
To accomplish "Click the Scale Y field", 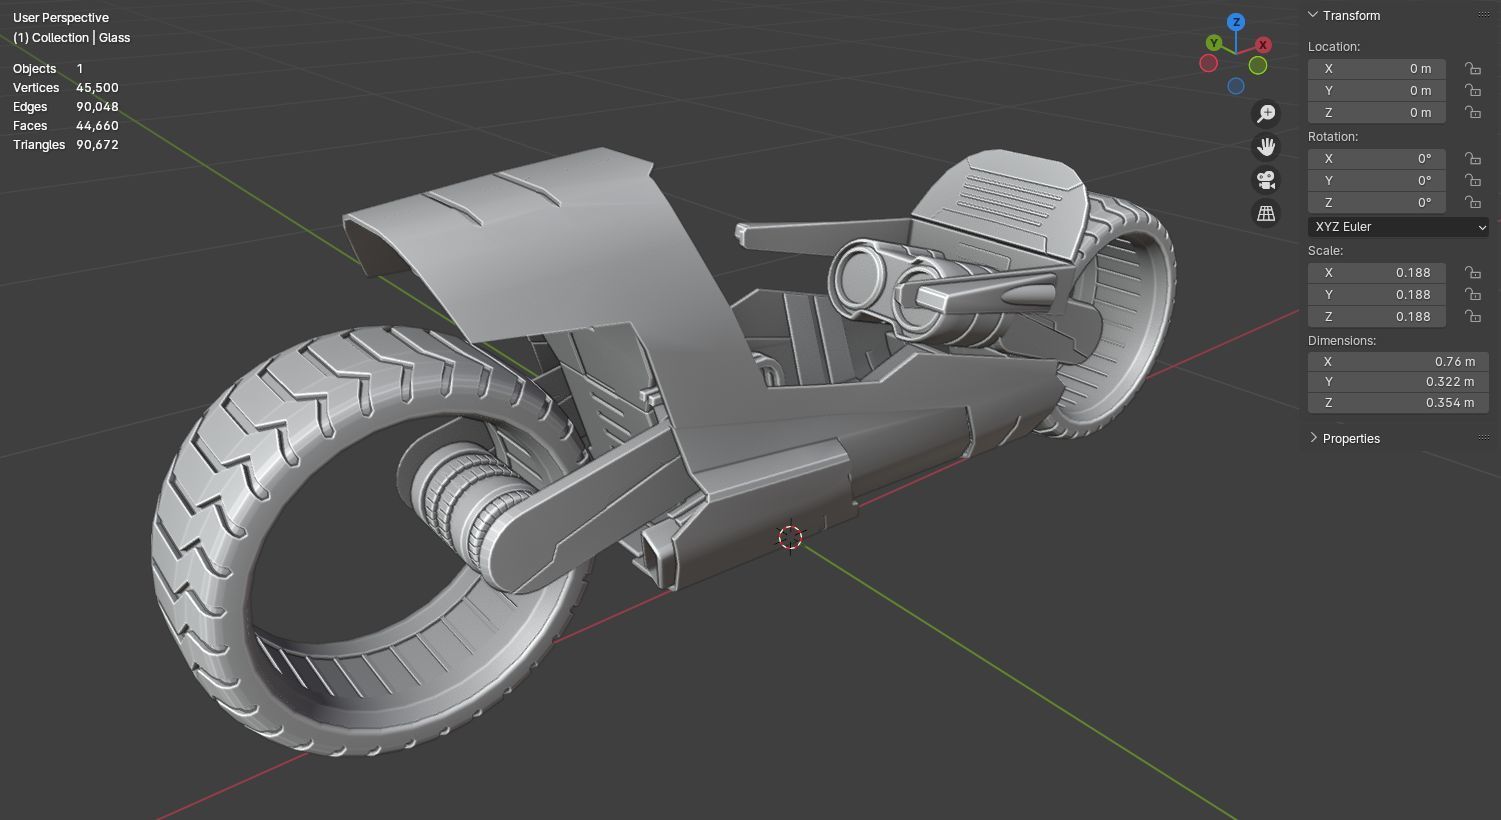I will coord(1377,295).
